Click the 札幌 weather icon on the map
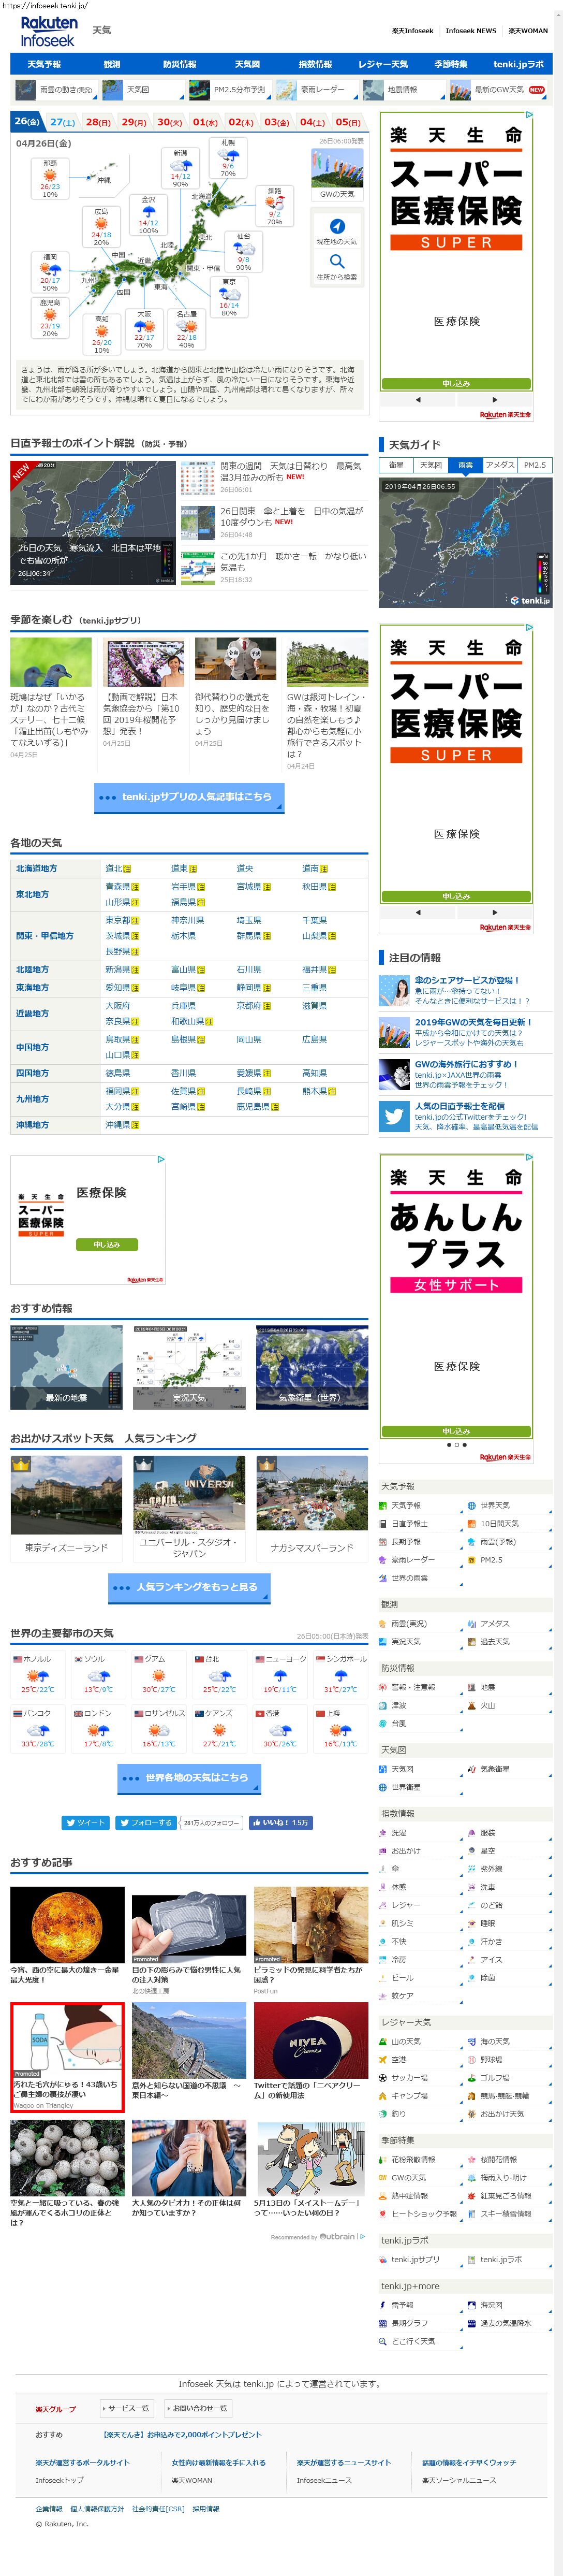 click(x=228, y=155)
